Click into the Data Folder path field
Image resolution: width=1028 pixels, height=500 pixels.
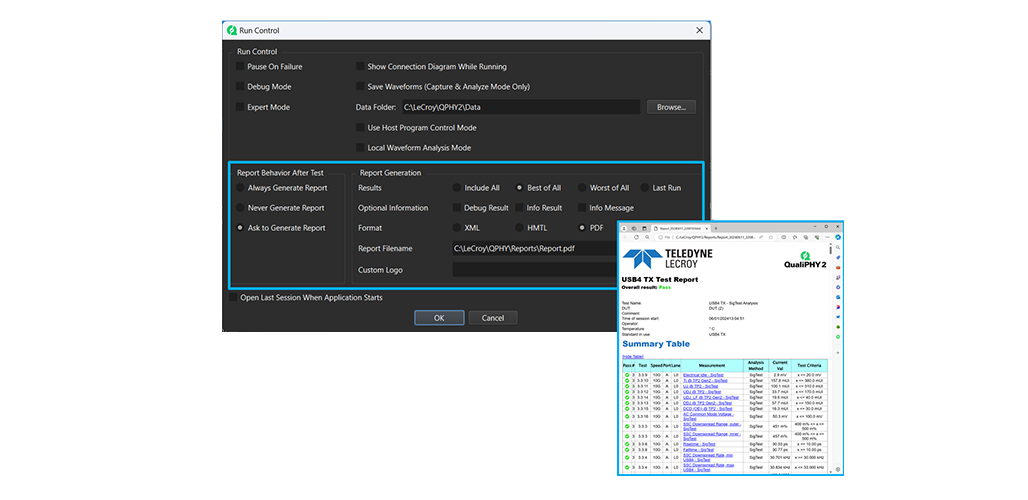tap(520, 107)
